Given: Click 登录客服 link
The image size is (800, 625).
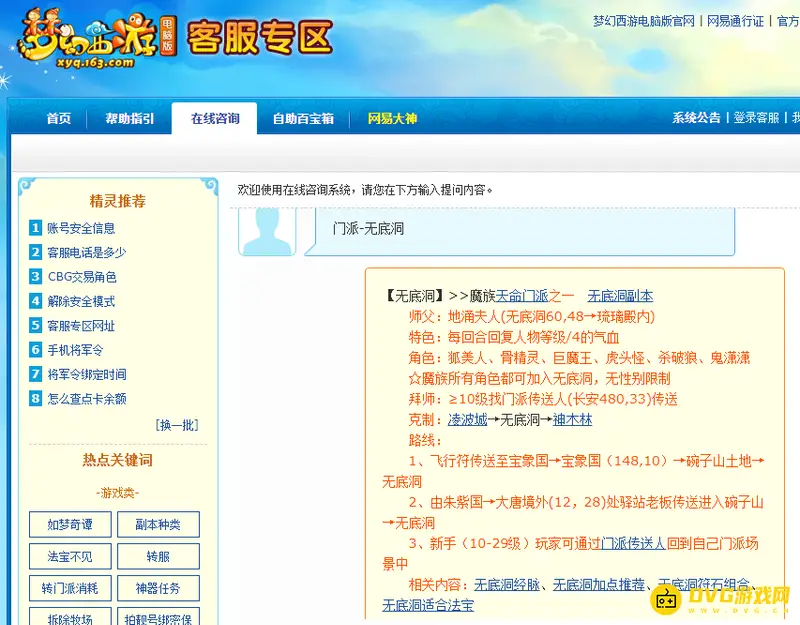Looking at the screenshot, I should point(756,118).
